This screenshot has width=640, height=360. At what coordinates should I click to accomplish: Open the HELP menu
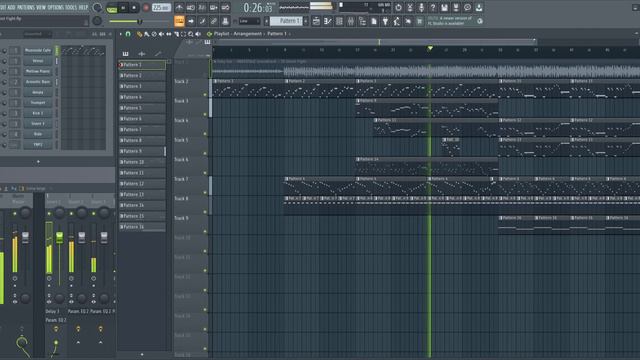(83, 7)
